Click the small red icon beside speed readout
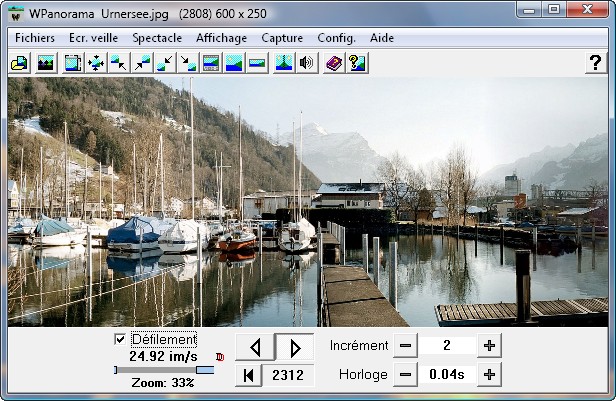Viewport: 616px width, 401px height. pos(219,356)
